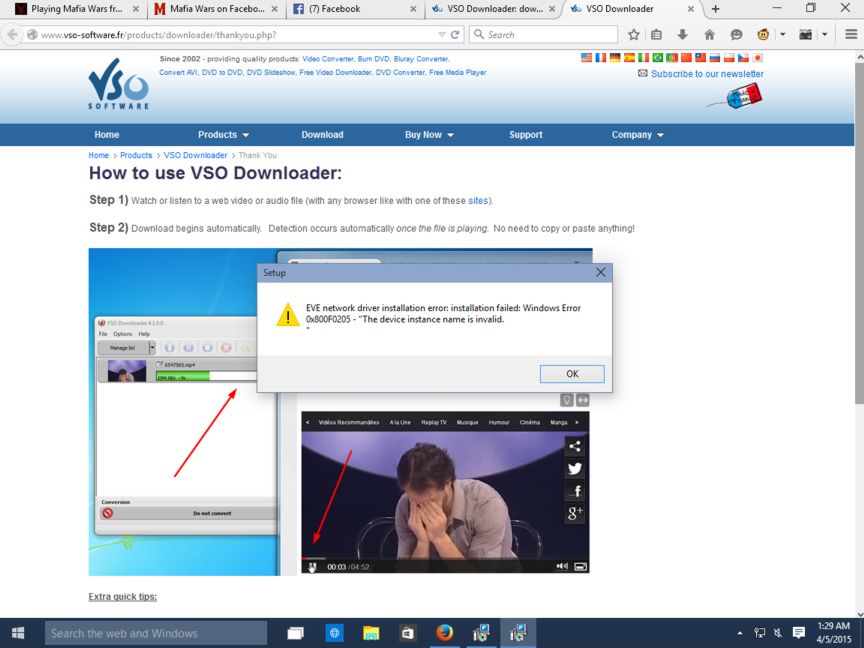This screenshot has height=648, width=864.
Task: Pick the Italian flag language
Action: (x=644, y=57)
